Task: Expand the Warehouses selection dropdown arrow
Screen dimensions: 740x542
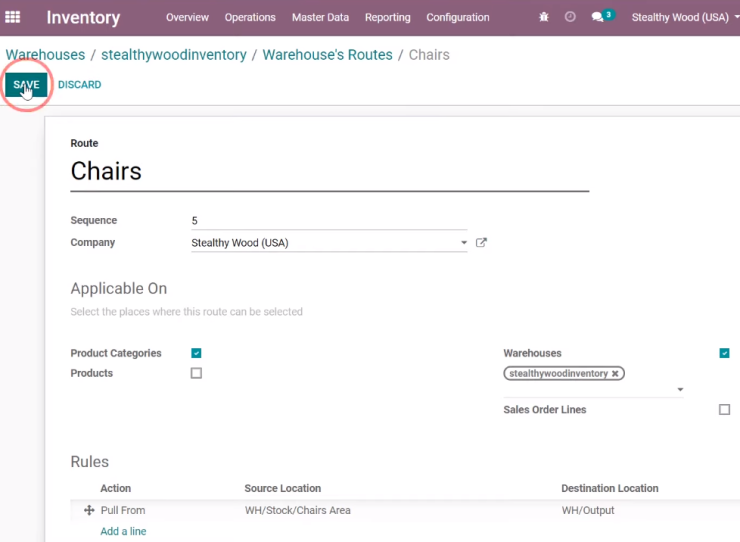Action: 680,390
